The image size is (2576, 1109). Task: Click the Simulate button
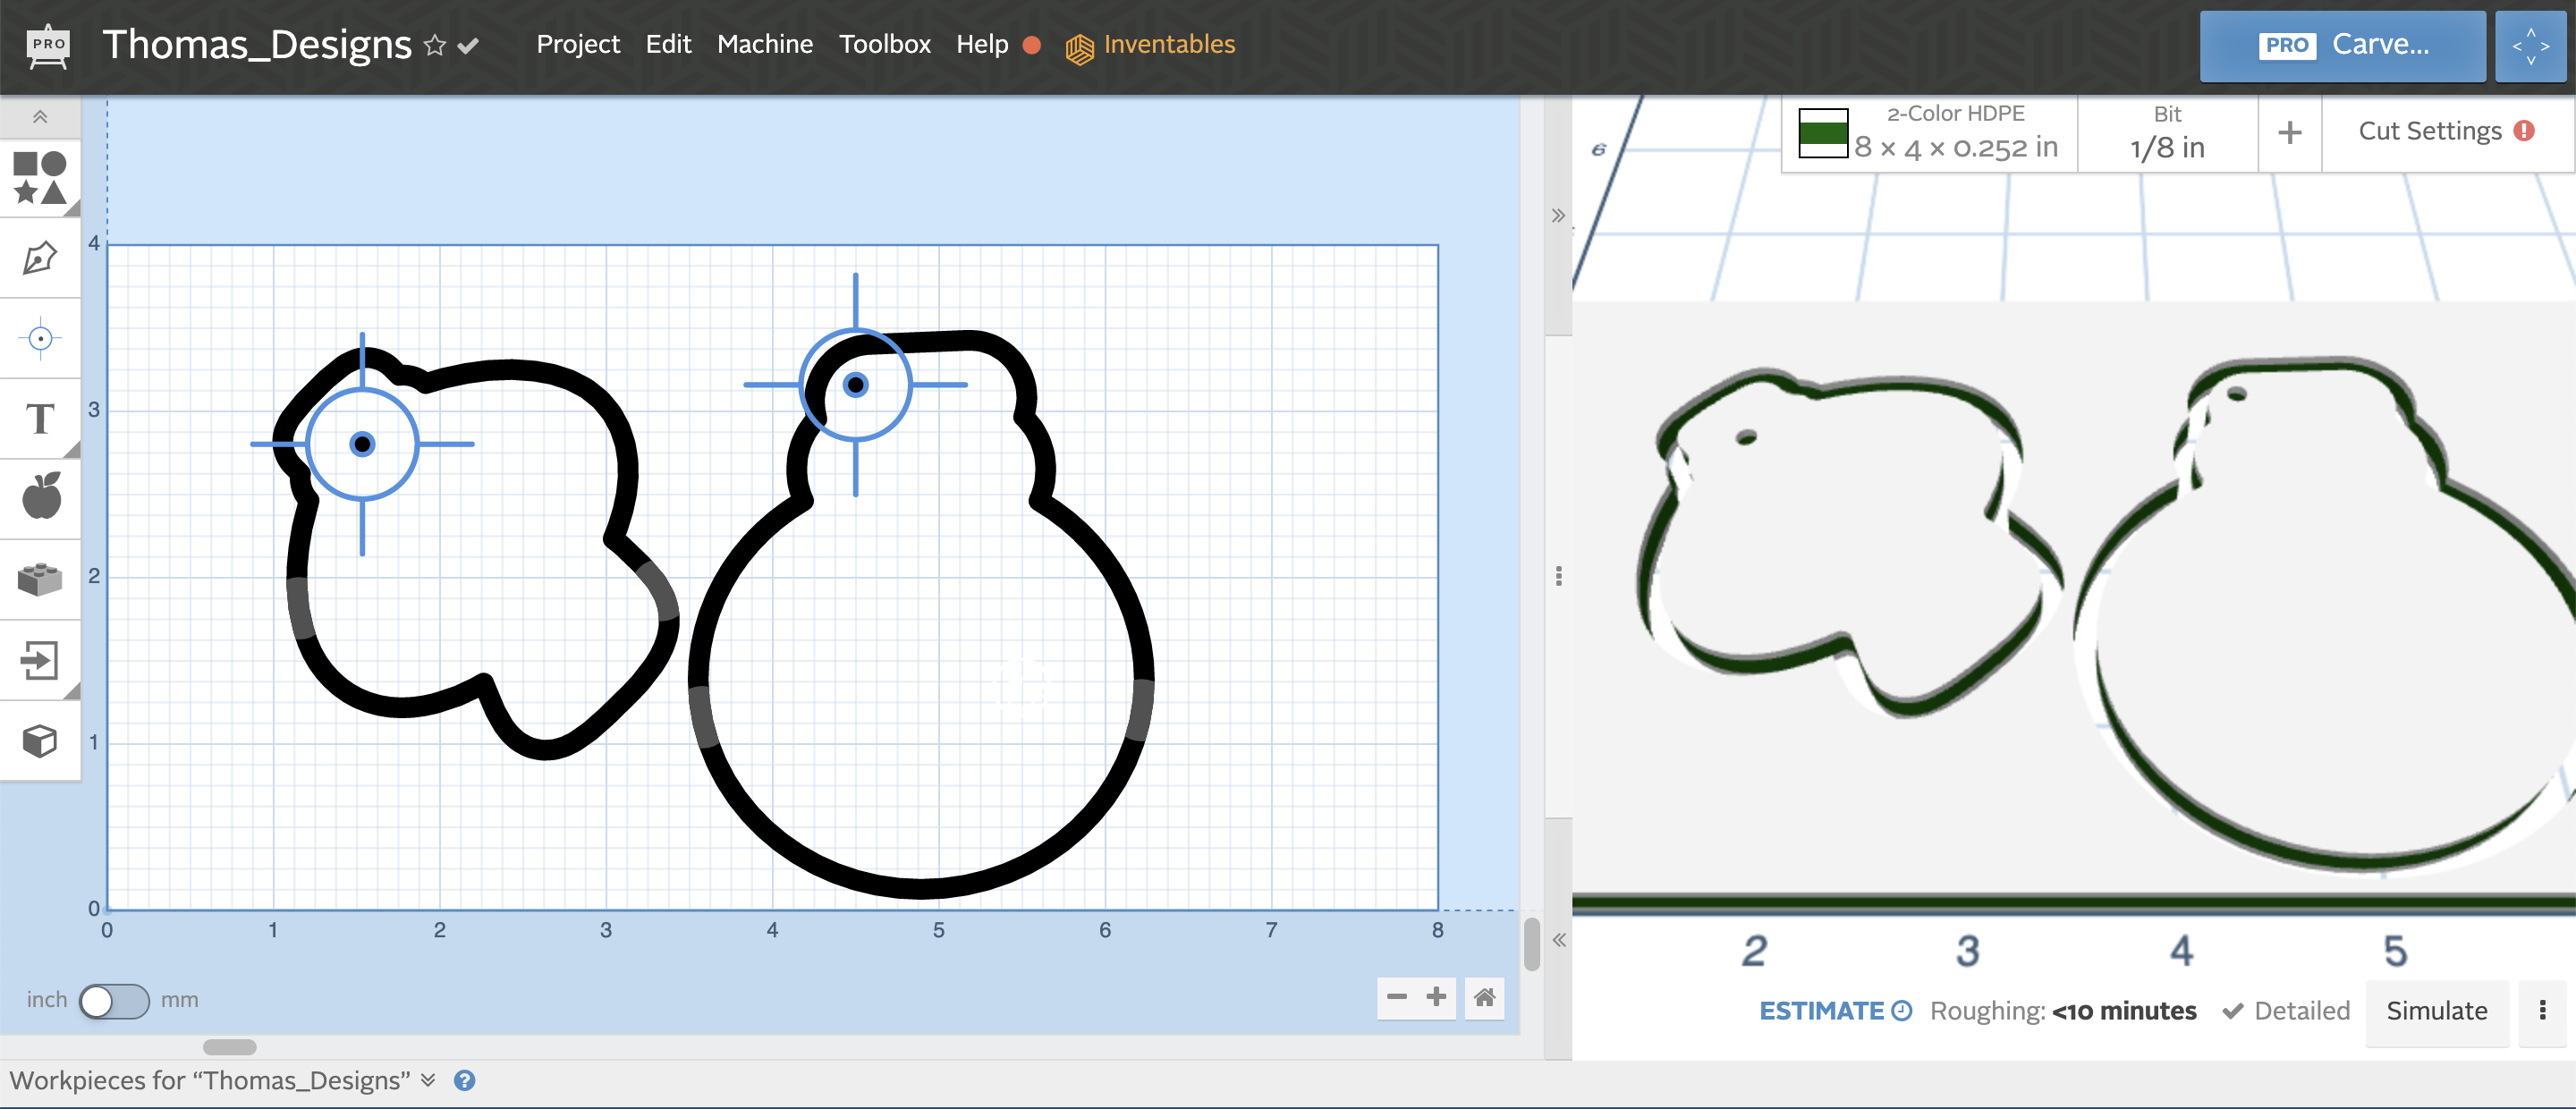(x=2437, y=1010)
